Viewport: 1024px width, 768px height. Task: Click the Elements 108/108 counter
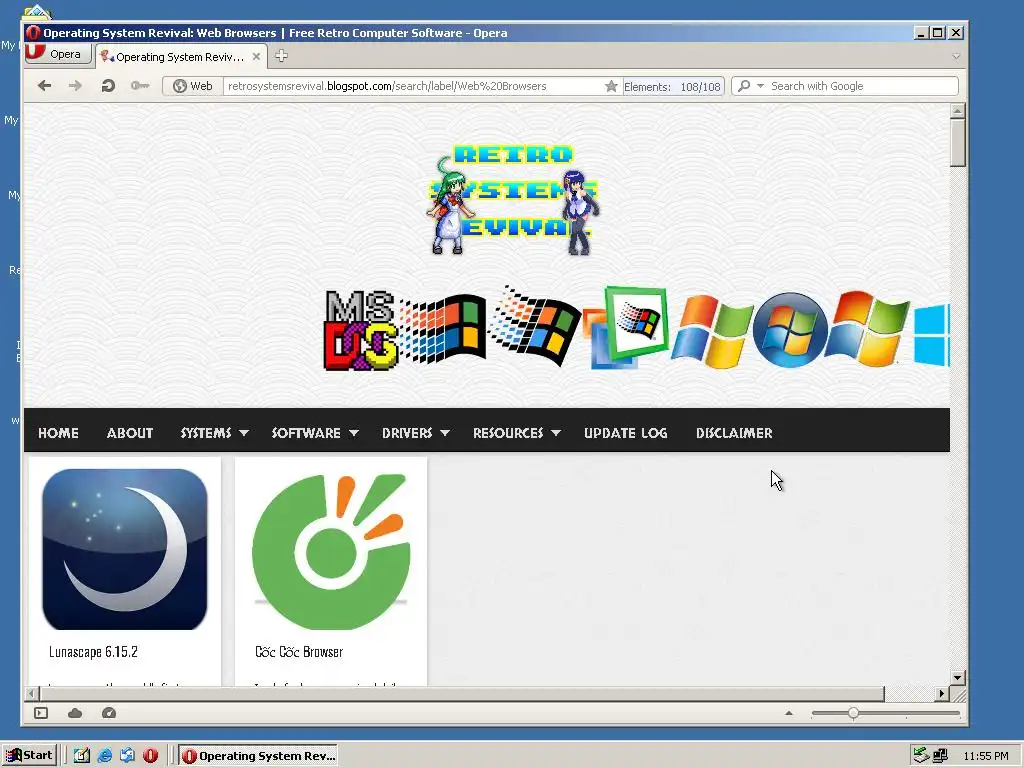(x=673, y=86)
